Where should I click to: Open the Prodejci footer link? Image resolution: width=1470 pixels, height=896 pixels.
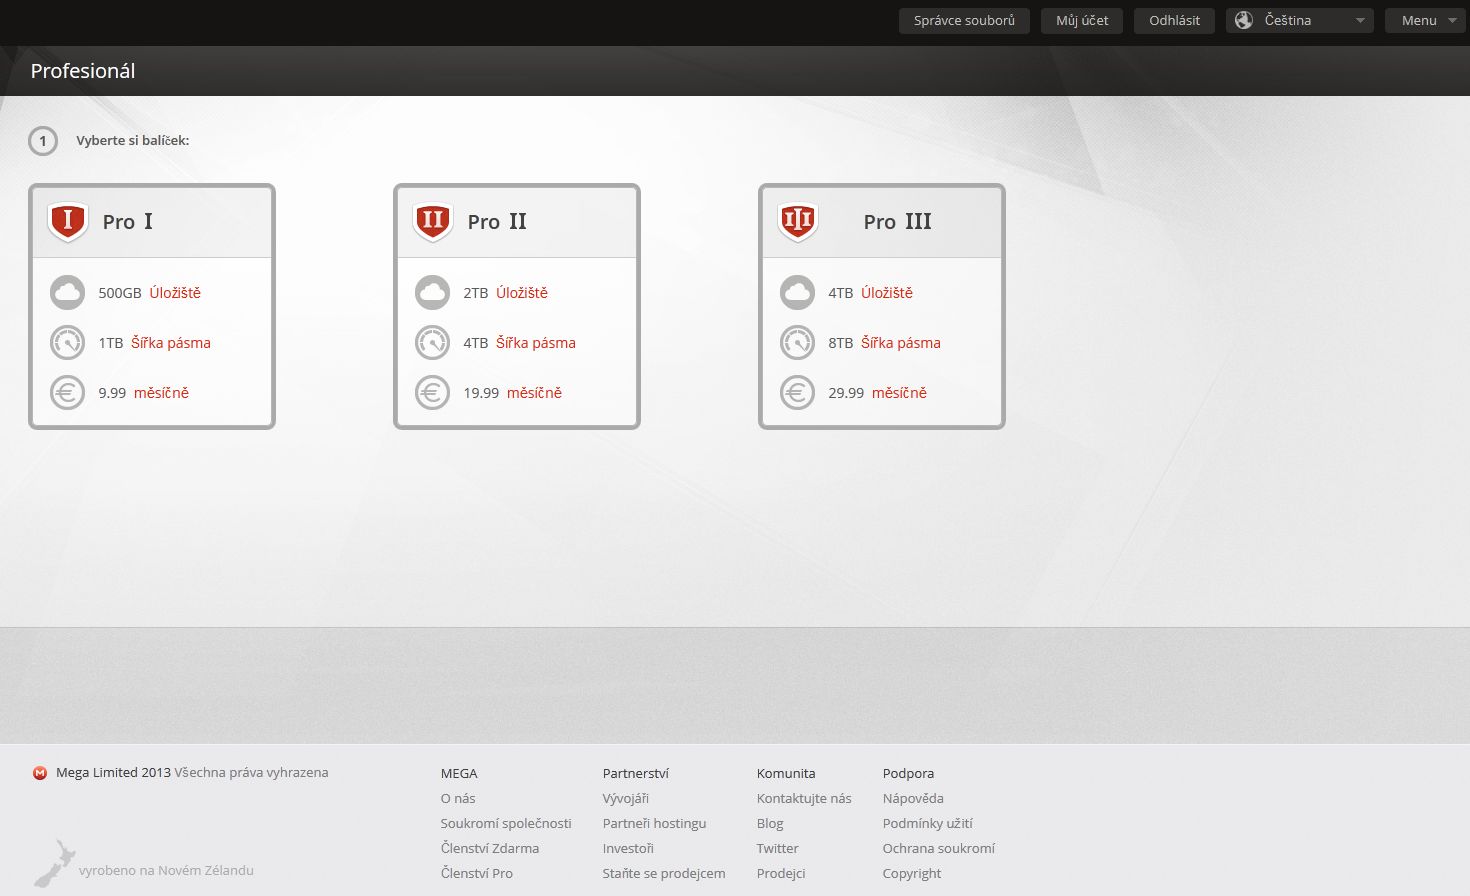(781, 873)
